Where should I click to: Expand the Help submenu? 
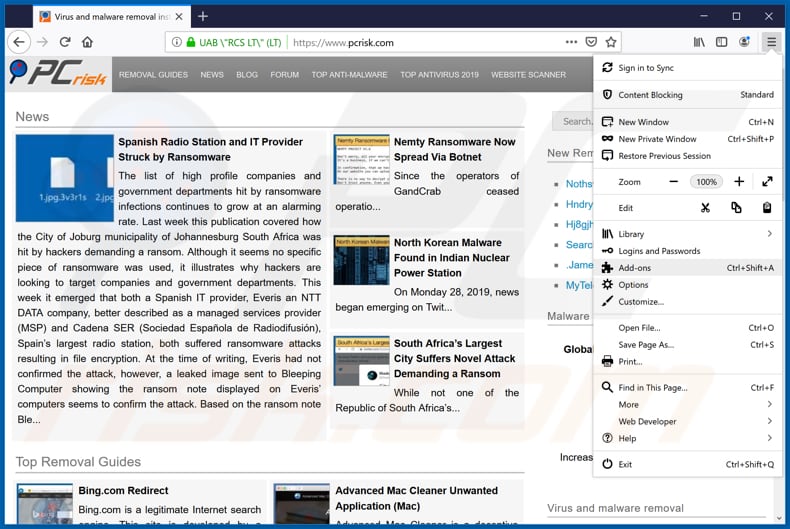pos(687,439)
